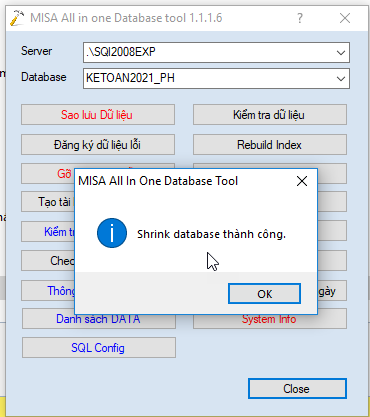Click the partly hidden Thông button
Screen dimensions: 370x417
[x=48, y=291]
